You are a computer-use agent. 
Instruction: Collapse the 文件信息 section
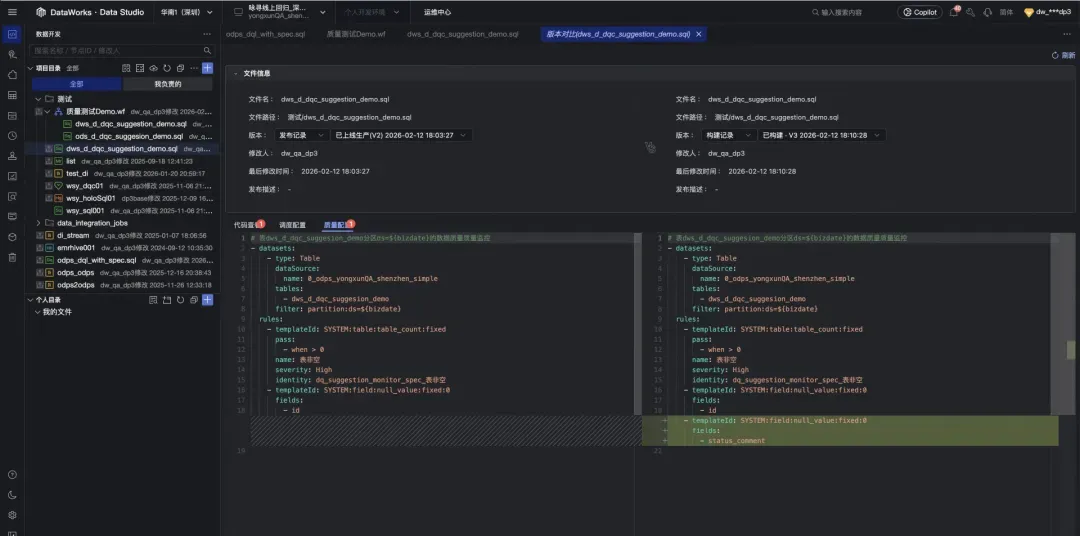click(x=236, y=73)
